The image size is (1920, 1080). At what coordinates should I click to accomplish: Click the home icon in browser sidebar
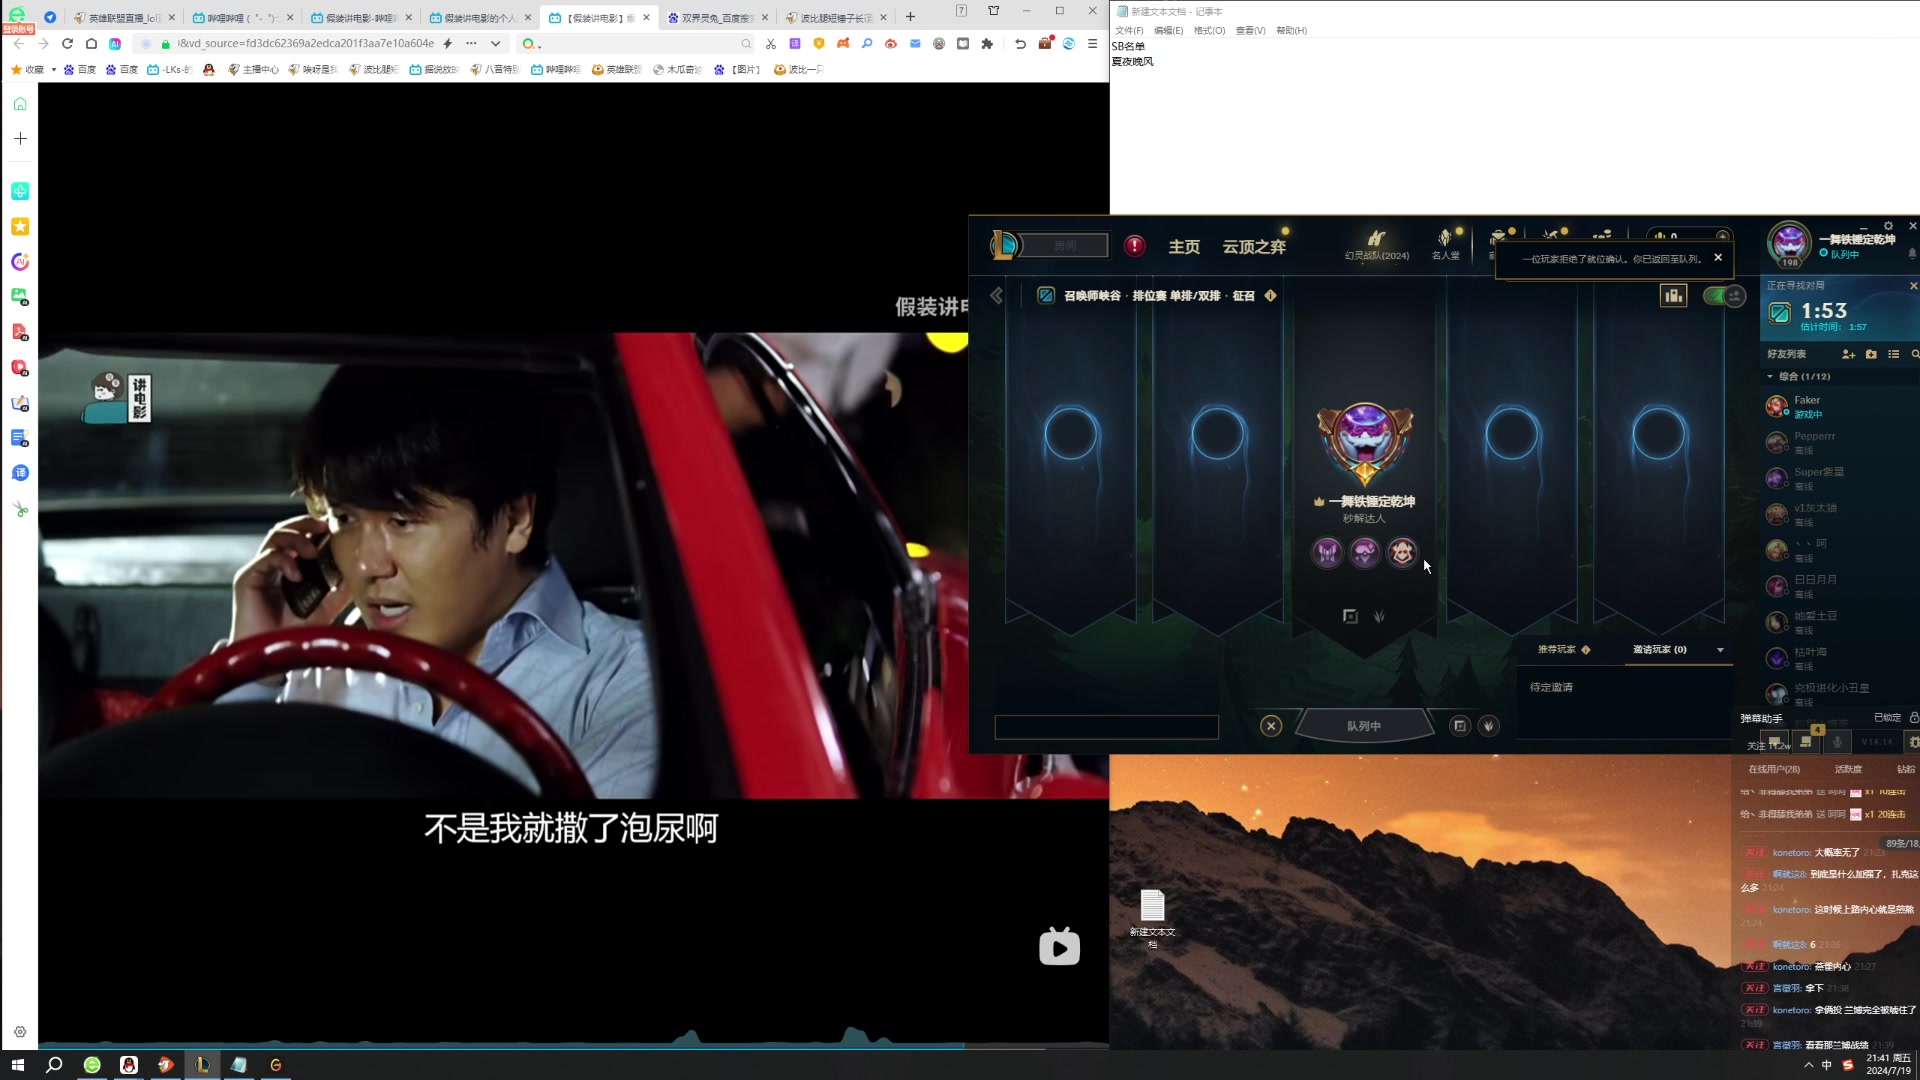[x=20, y=104]
